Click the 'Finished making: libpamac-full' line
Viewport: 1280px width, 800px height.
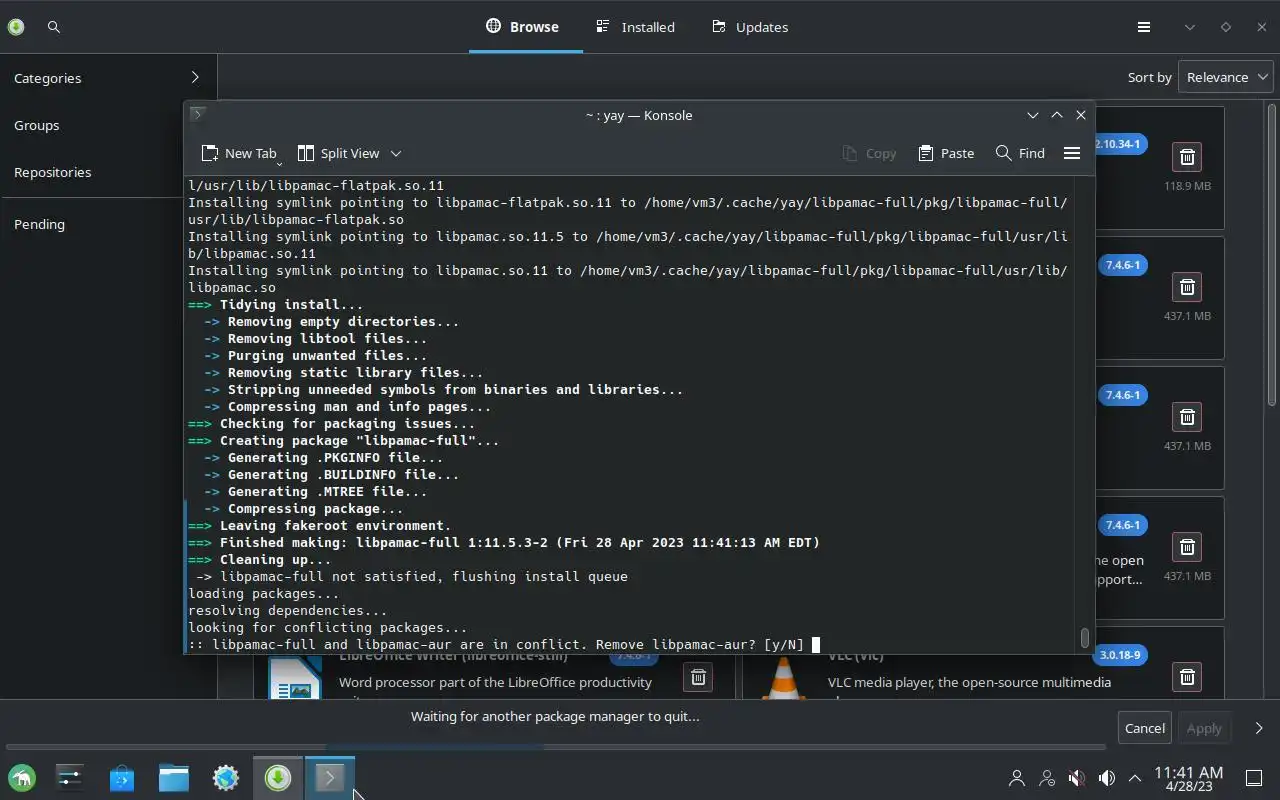pos(504,542)
